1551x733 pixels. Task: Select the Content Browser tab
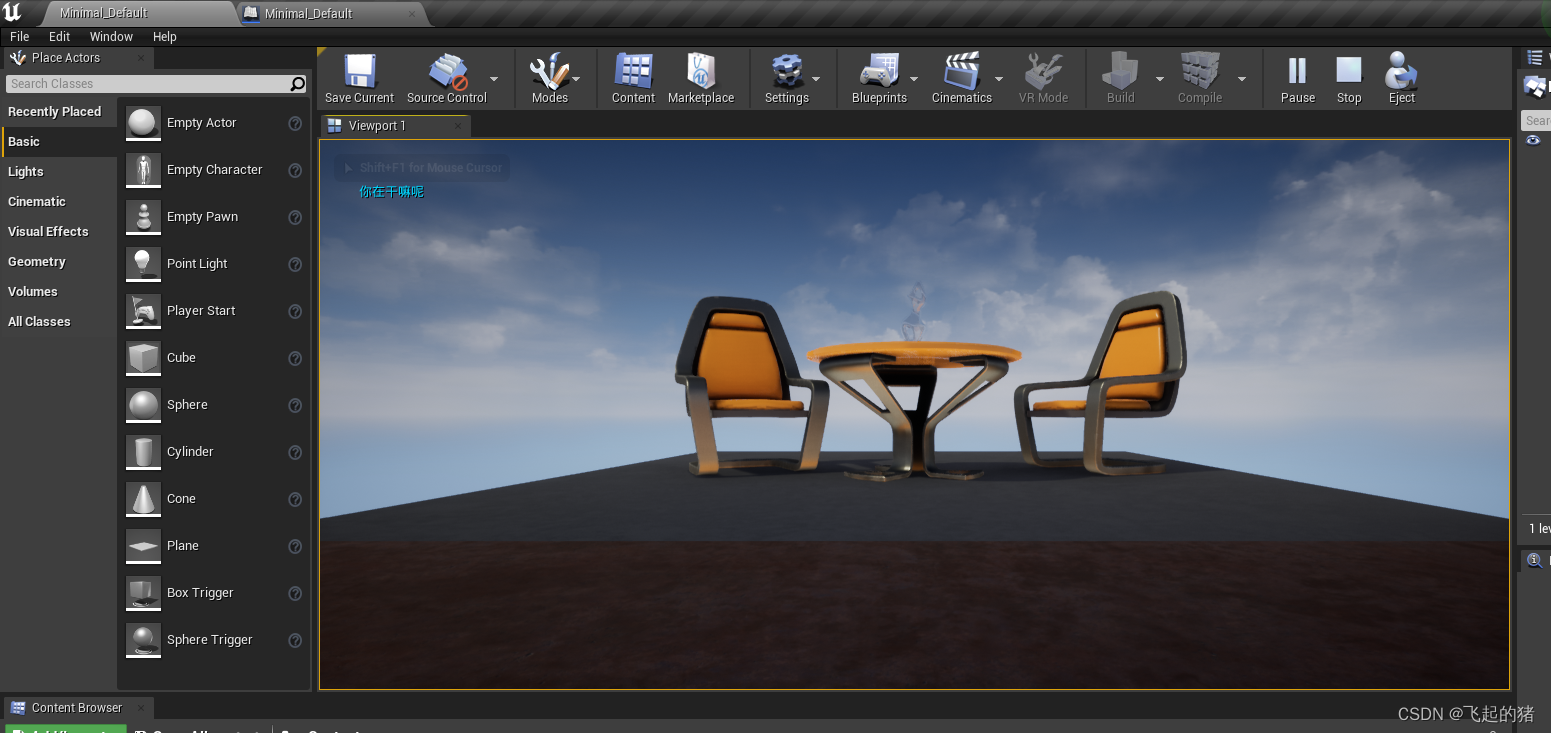click(77, 708)
